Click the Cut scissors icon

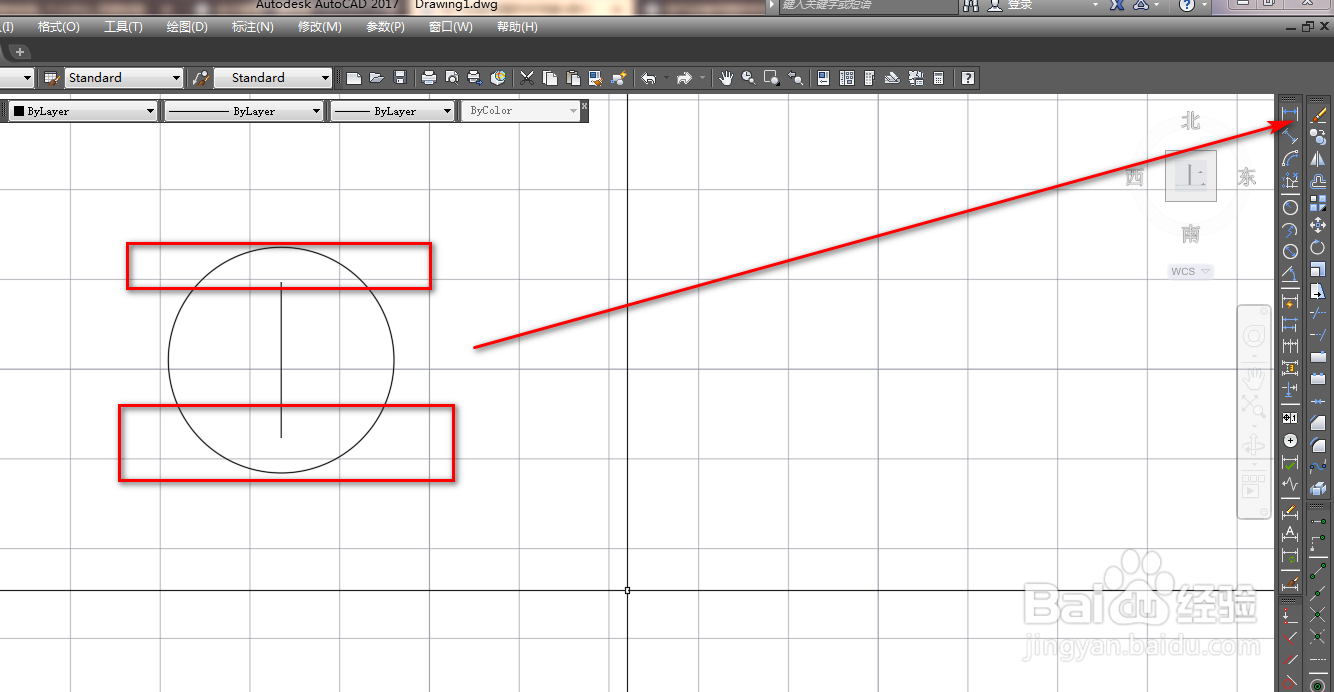tap(526, 78)
